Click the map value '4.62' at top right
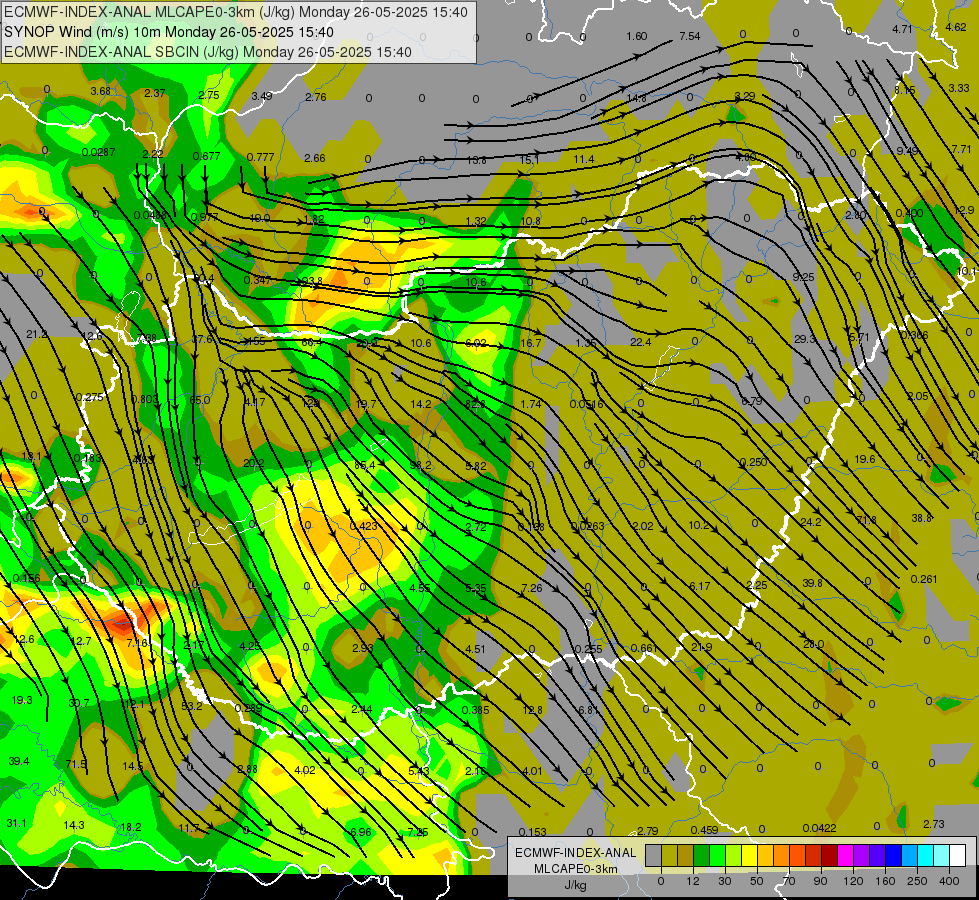 [x=956, y=27]
